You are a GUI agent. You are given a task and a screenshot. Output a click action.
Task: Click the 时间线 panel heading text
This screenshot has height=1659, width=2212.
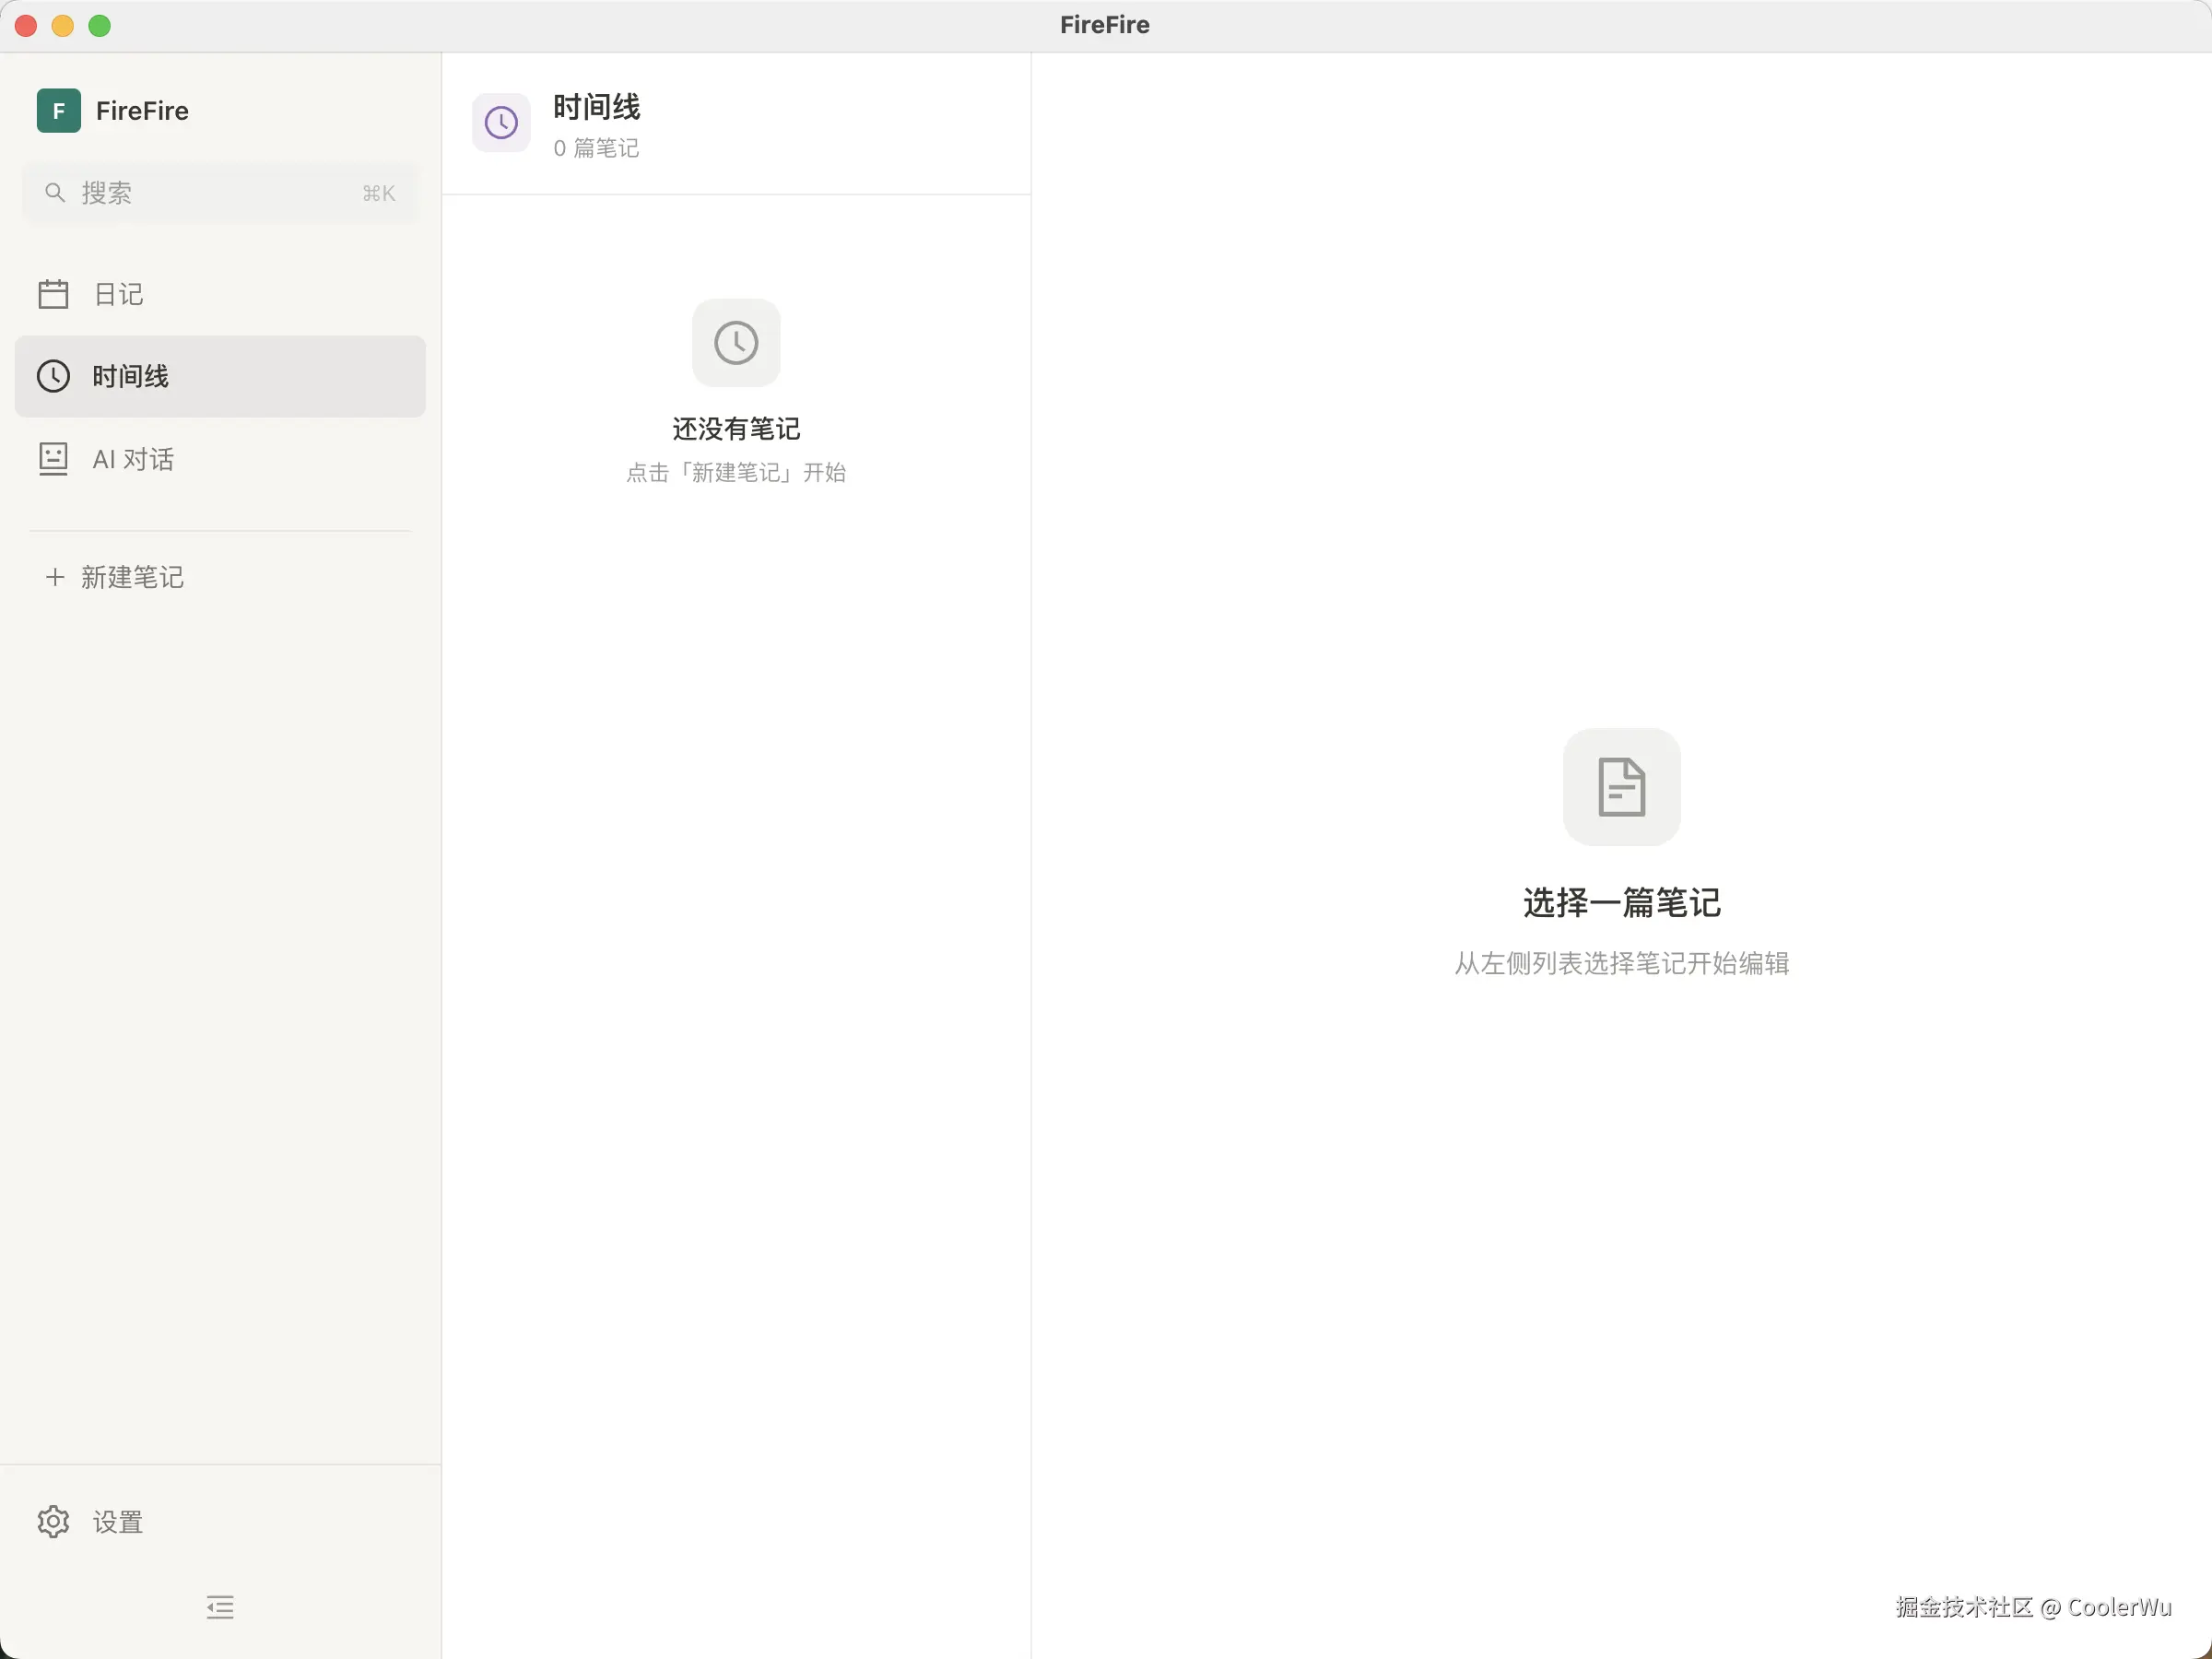(x=596, y=106)
